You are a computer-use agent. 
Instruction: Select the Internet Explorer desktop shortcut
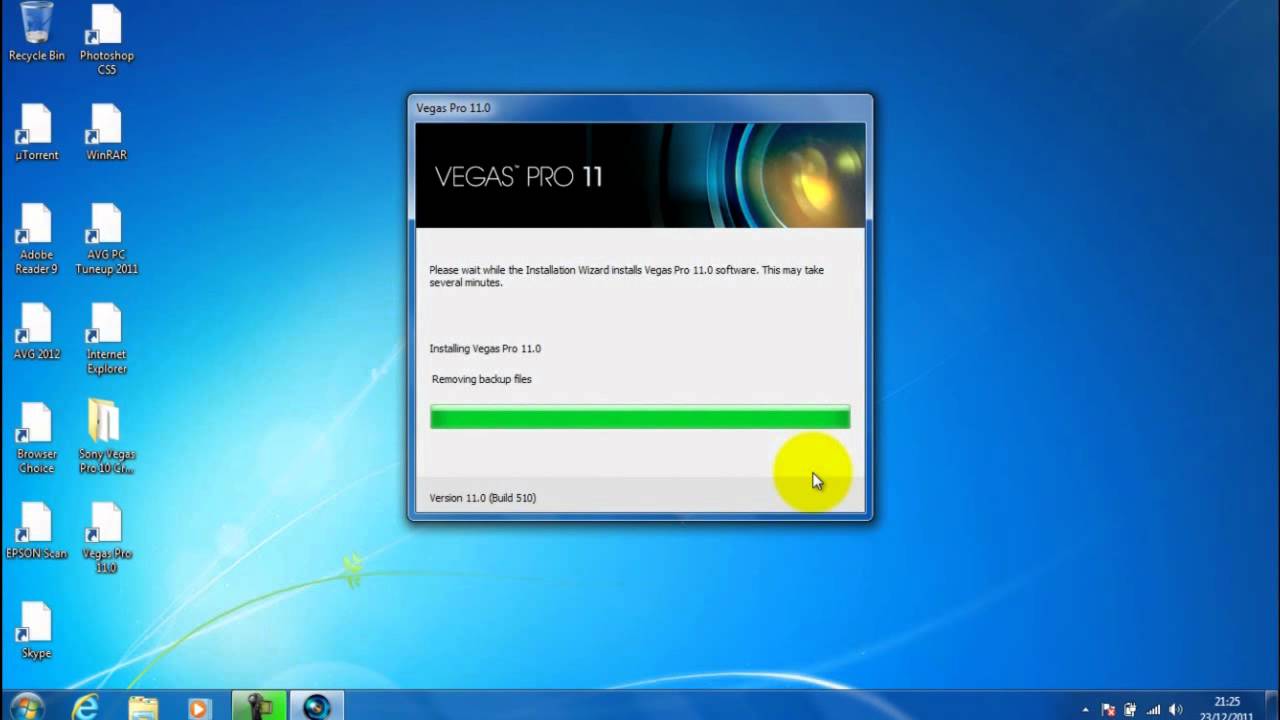pos(106,338)
